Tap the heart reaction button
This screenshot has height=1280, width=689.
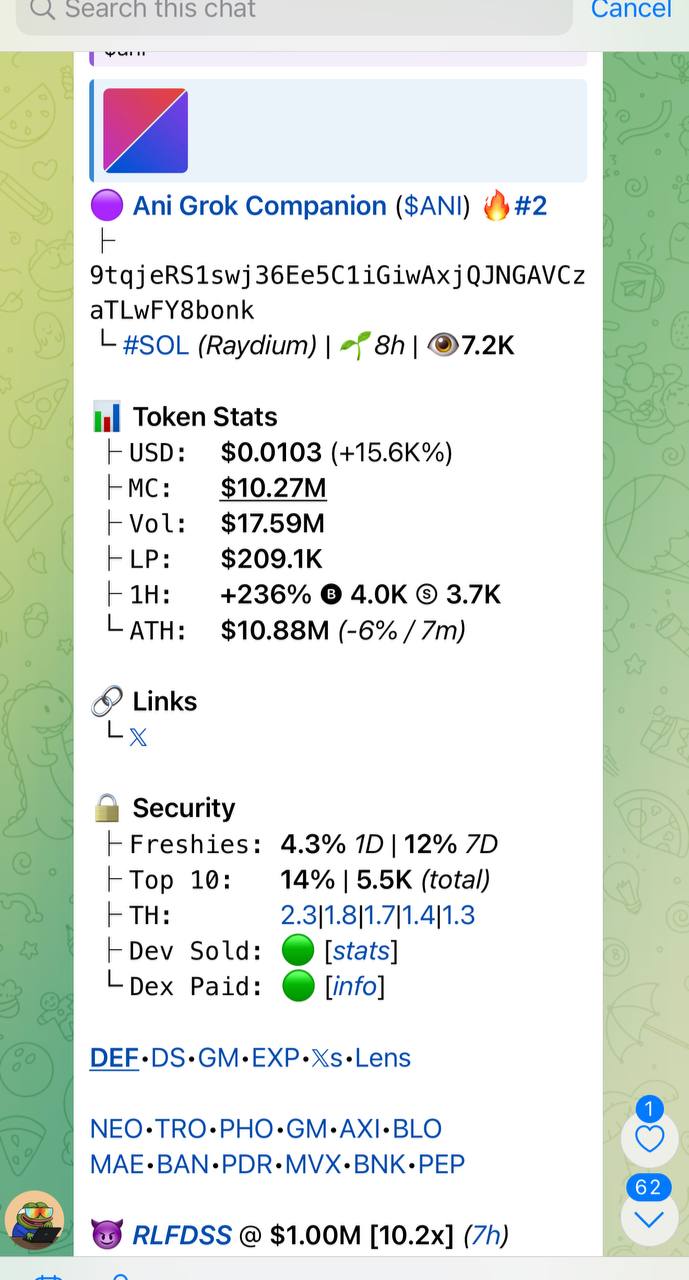pos(650,1138)
